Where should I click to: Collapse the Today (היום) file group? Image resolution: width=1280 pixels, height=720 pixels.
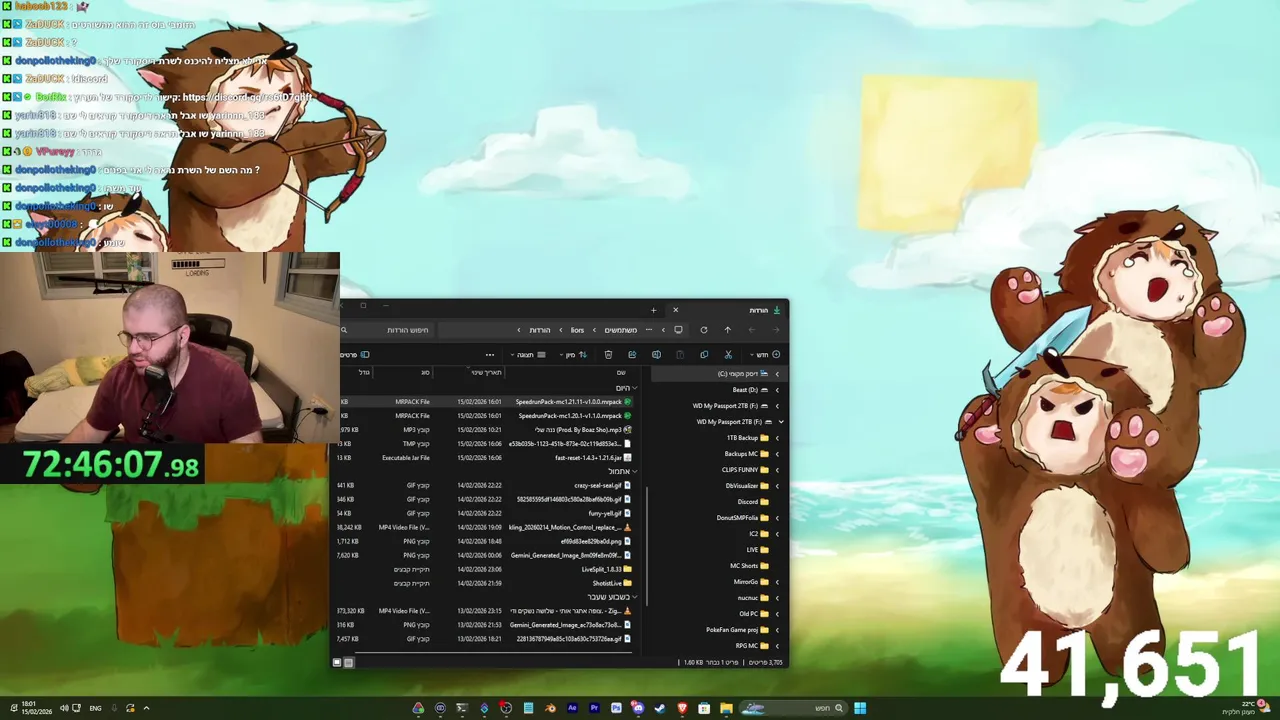[634, 388]
